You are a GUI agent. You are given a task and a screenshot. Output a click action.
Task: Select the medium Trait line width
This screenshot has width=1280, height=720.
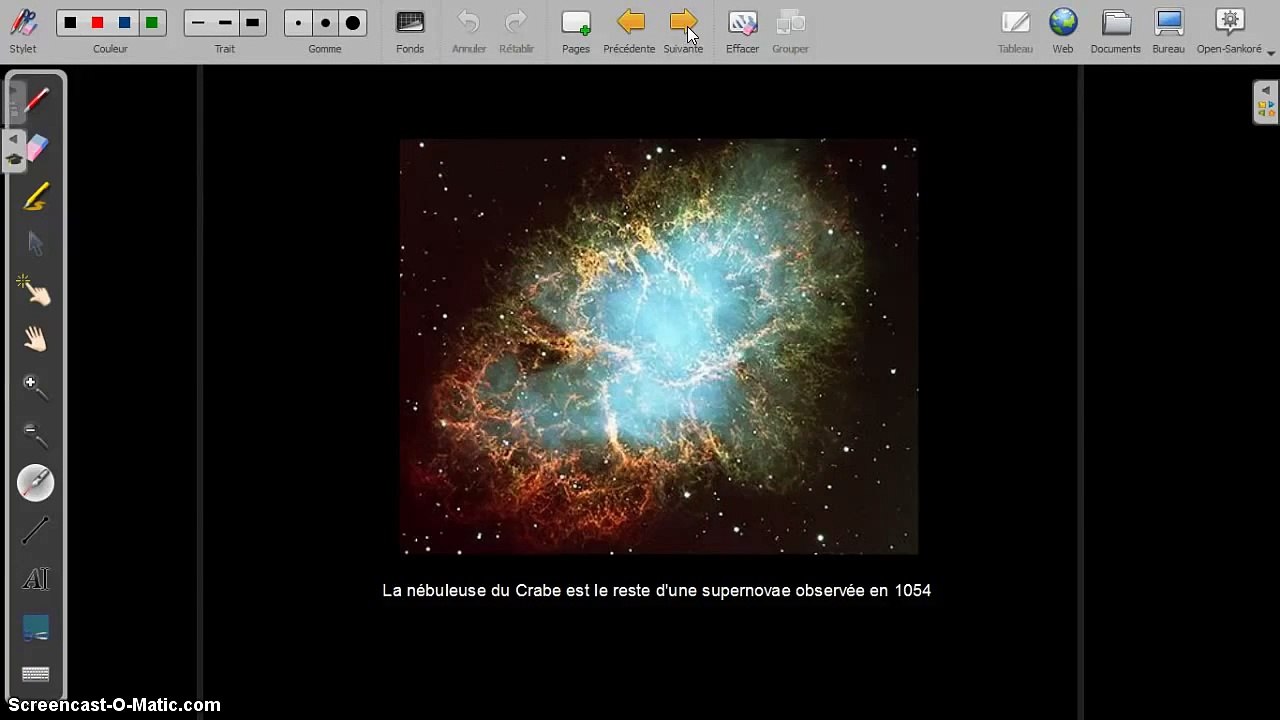click(x=225, y=23)
